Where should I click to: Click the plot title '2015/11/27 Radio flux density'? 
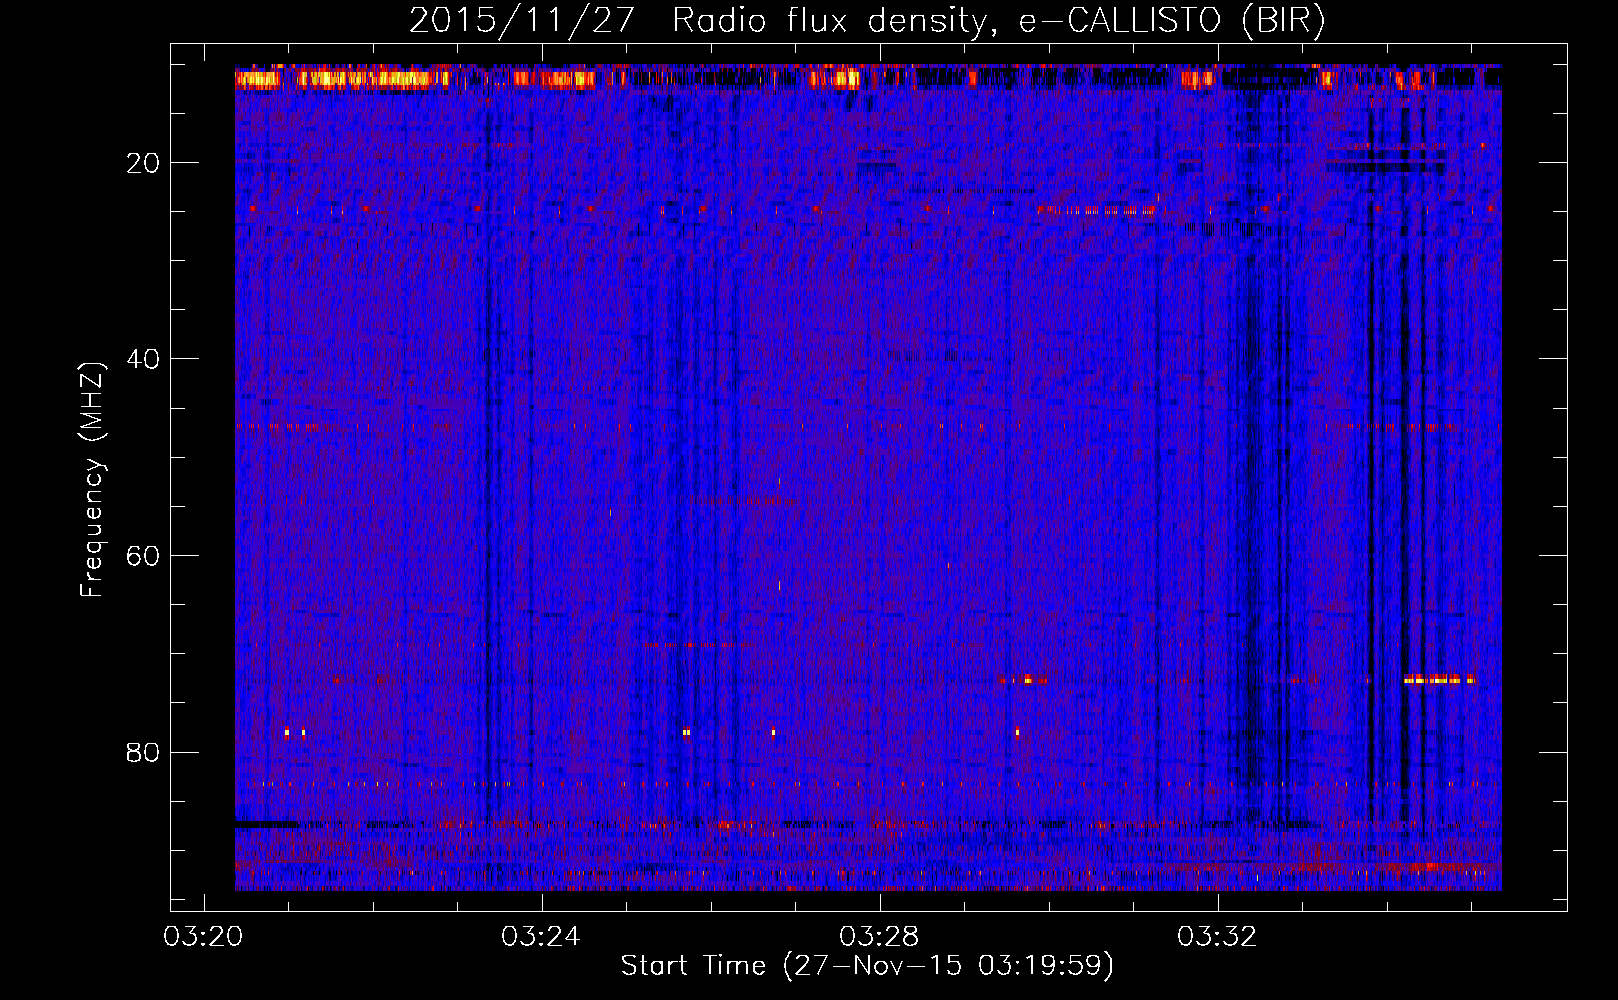[868, 21]
